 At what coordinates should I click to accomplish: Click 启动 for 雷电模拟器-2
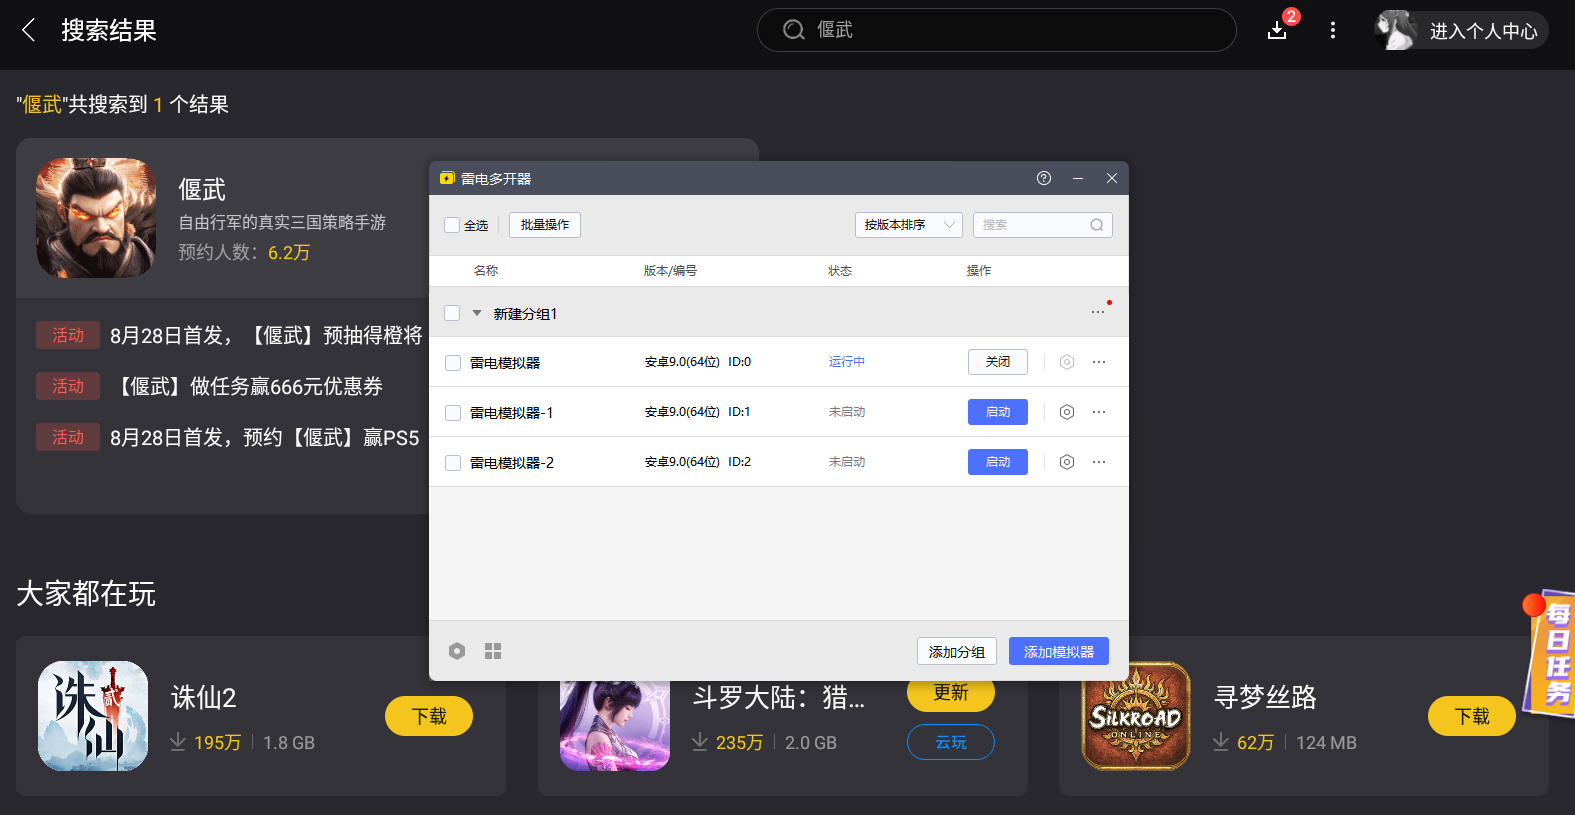(998, 462)
